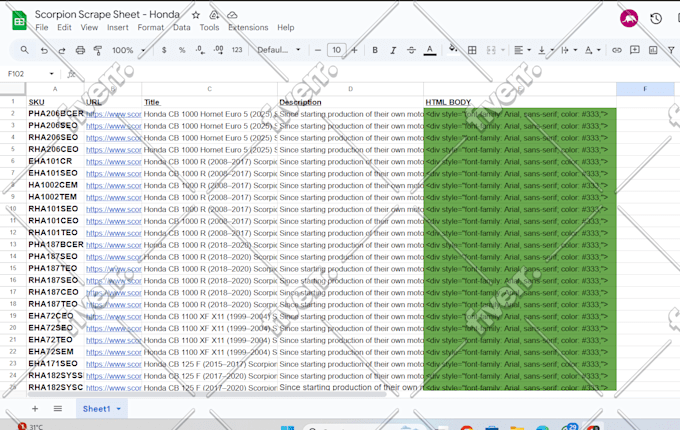Open the Extensions menu
Image resolution: width=680 pixels, height=430 pixels.
click(248, 27)
